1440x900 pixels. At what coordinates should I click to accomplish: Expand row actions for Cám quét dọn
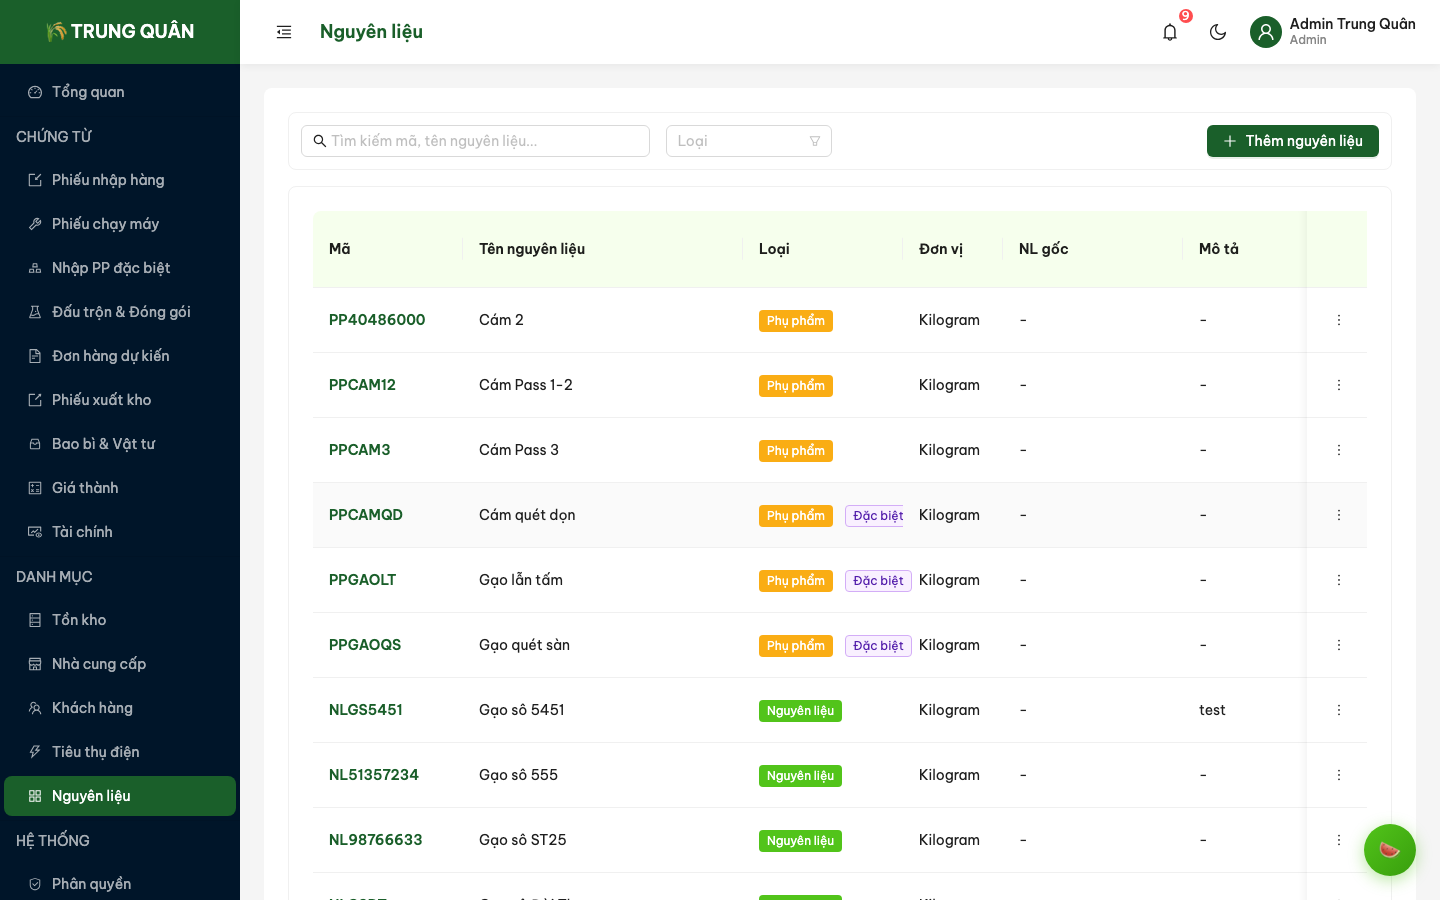click(1338, 515)
